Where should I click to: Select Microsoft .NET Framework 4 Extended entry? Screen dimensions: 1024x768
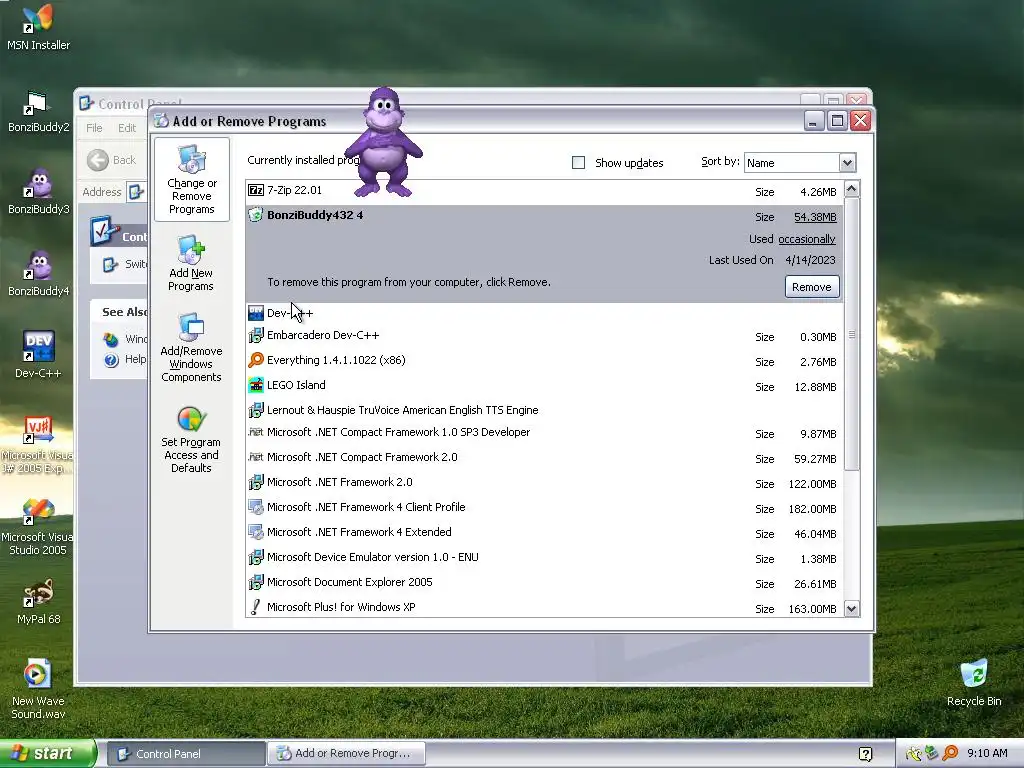coord(545,533)
